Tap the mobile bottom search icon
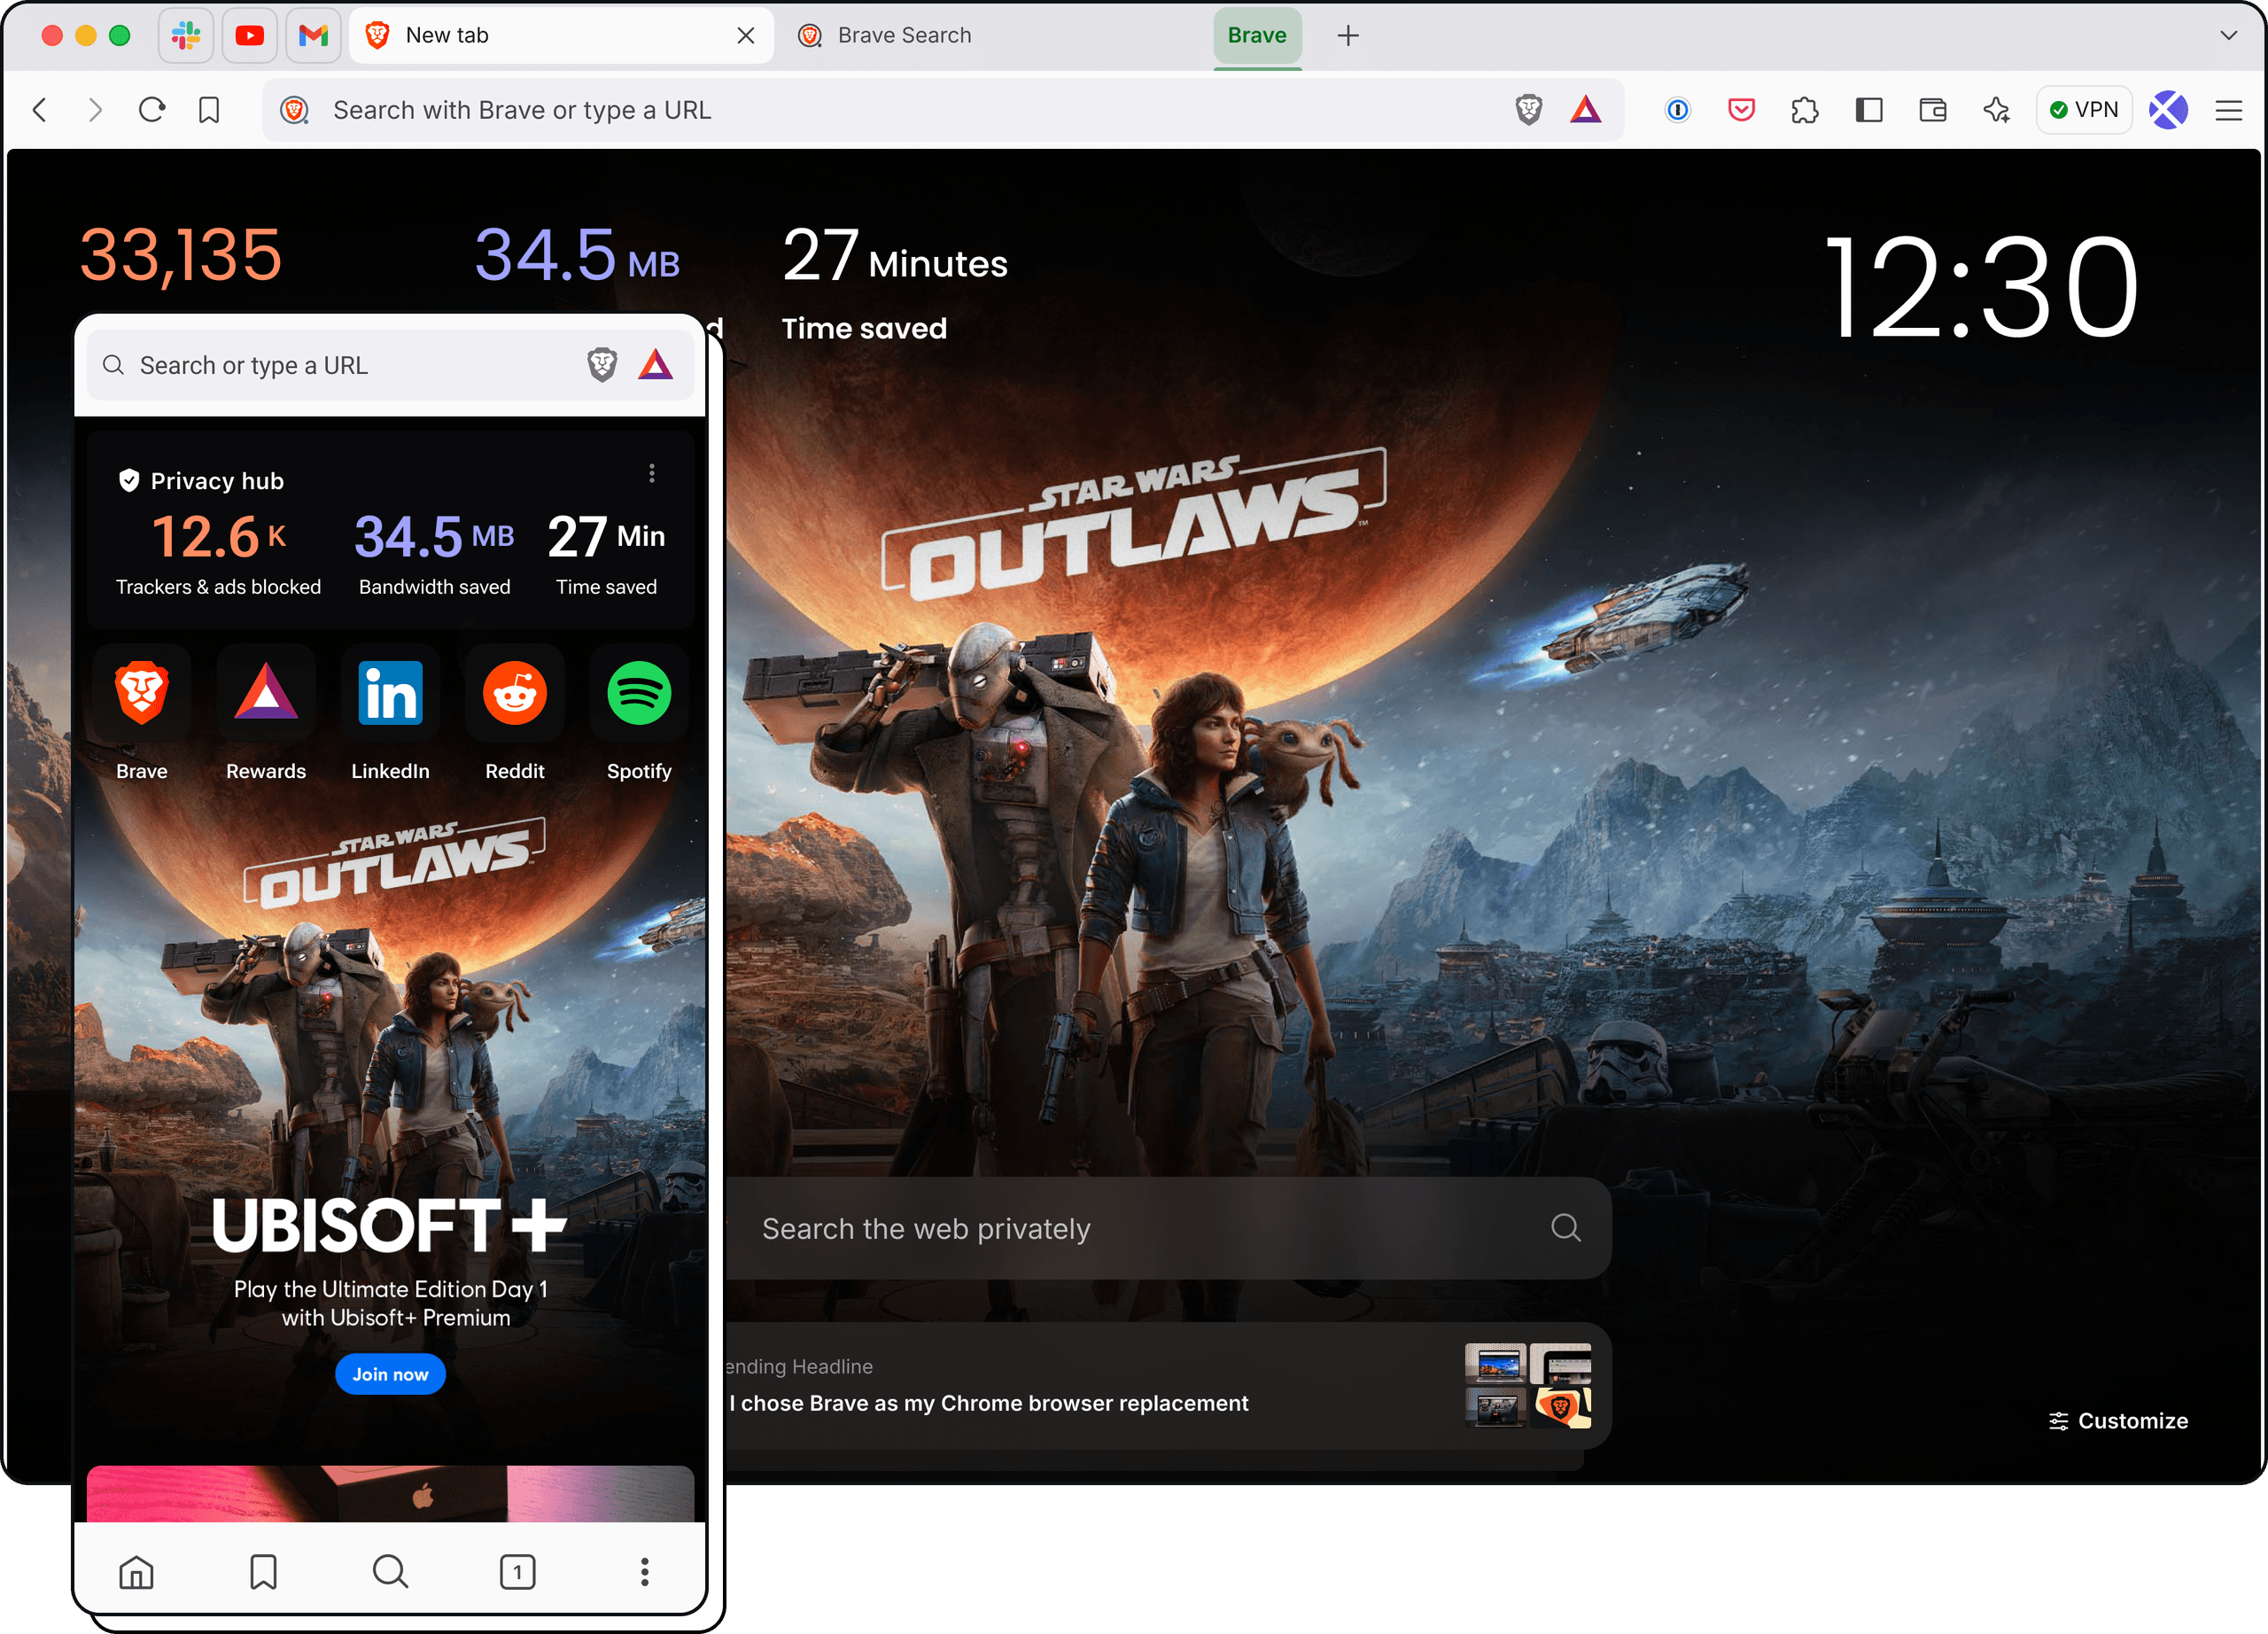The width and height of the screenshot is (2268, 1634). click(x=390, y=1573)
